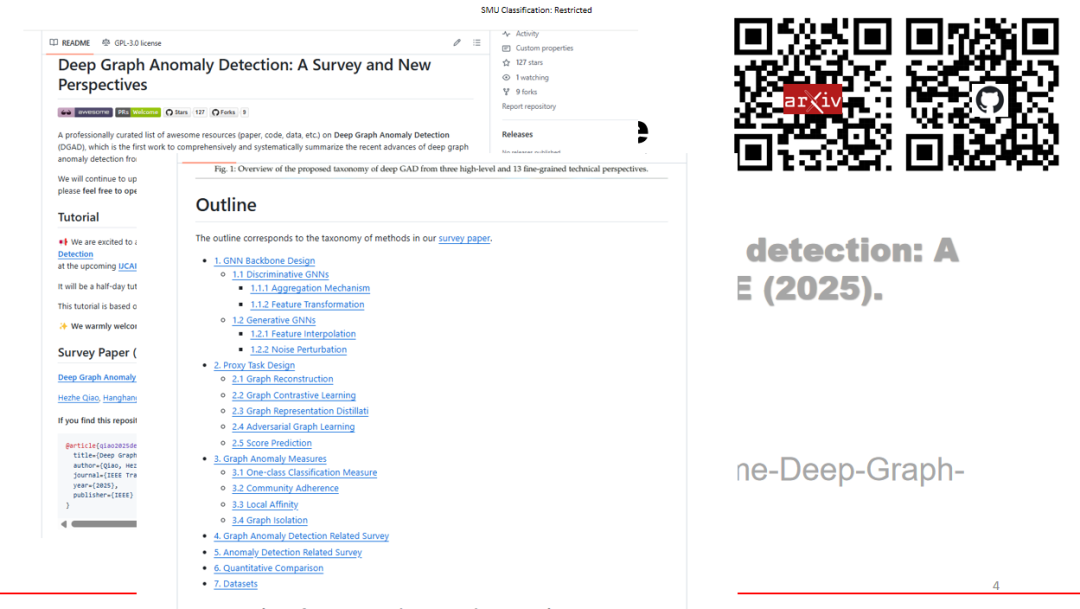Open 3.3 Local Affinity link
Image resolution: width=1080 pixels, height=609 pixels.
click(265, 505)
